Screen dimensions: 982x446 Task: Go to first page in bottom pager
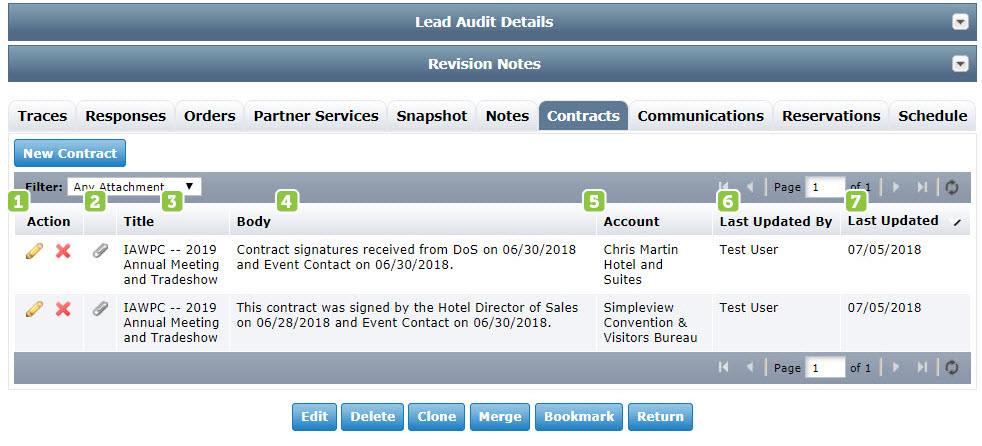pos(724,368)
